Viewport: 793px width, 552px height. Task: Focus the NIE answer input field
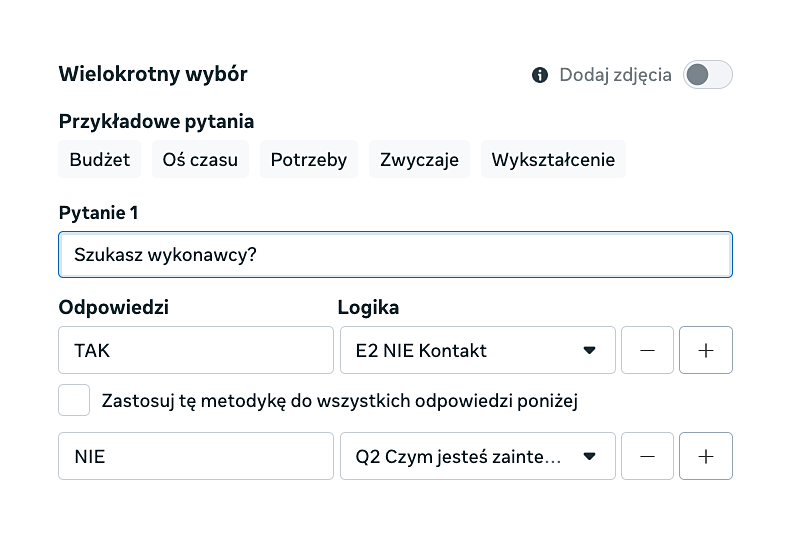[x=196, y=456]
